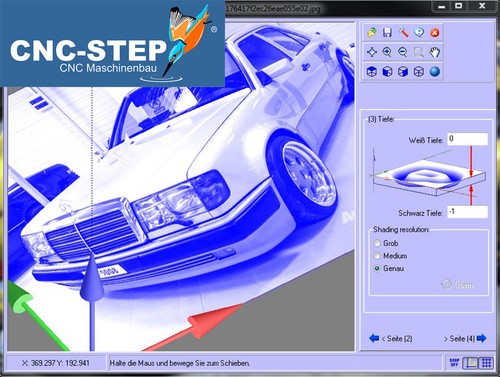Switch to right-face view cube icon

tap(403, 71)
